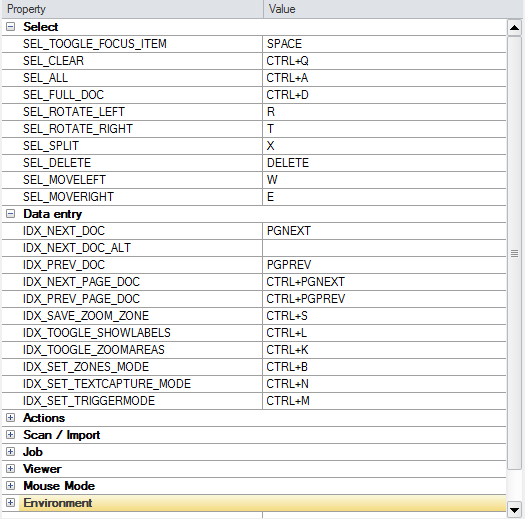Select the IDX_PREV_PAGE_DOC property
Screen dimensions: 525x519
(132, 299)
